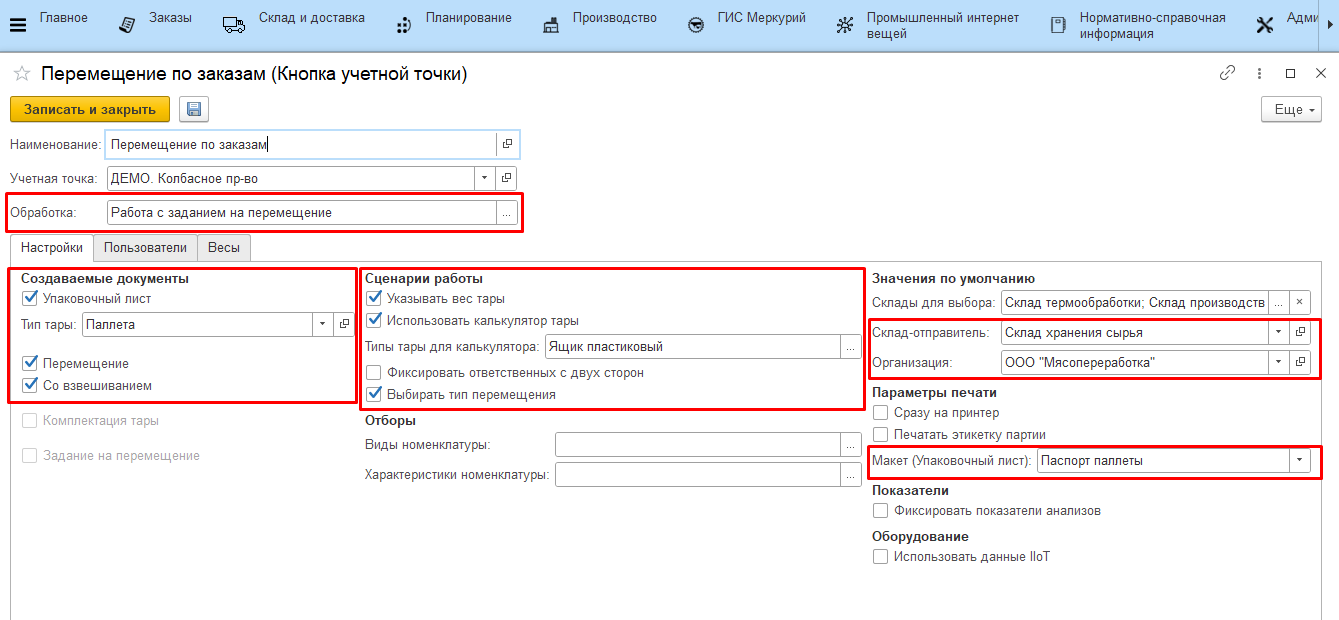The height and width of the screenshot is (620, 1339).
Task: Expand the Организация dropdown arrow
Action: 1278,362
